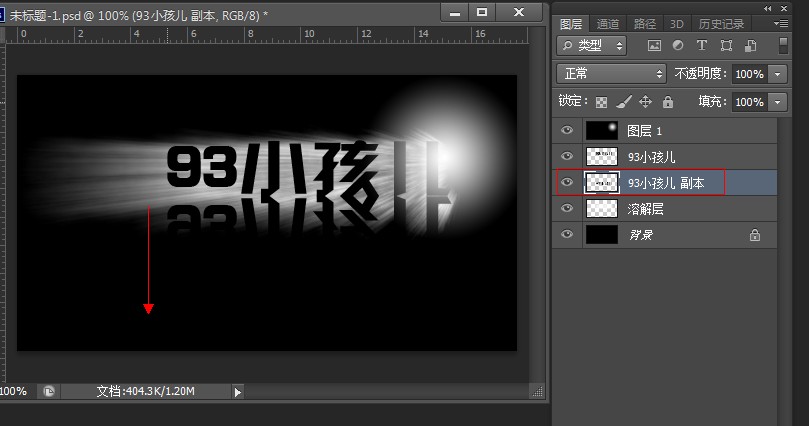Hide the 图层 1 layer
The width and height of the screenshot is (809, 426).
(x=567, y=131)
